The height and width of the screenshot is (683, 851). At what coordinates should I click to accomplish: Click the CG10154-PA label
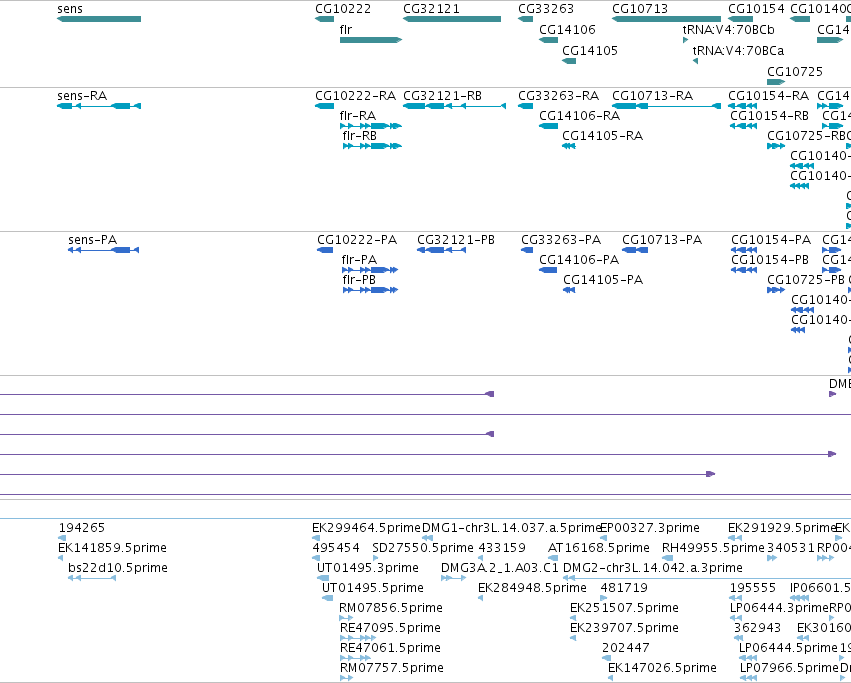click(771, 240)
